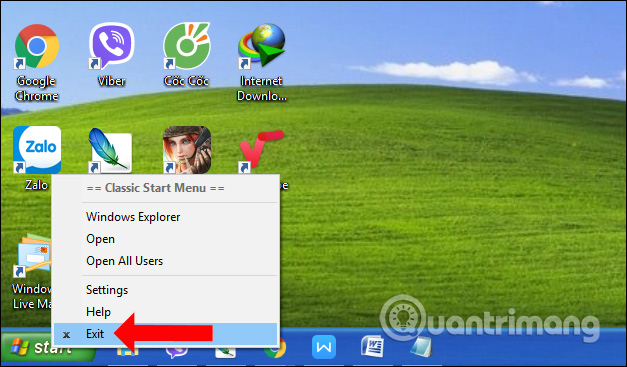Choose Windows Explorer from the context menu
Image resolution: width=627 pixels, height=367 pixels.
click(x=165, y=217)
